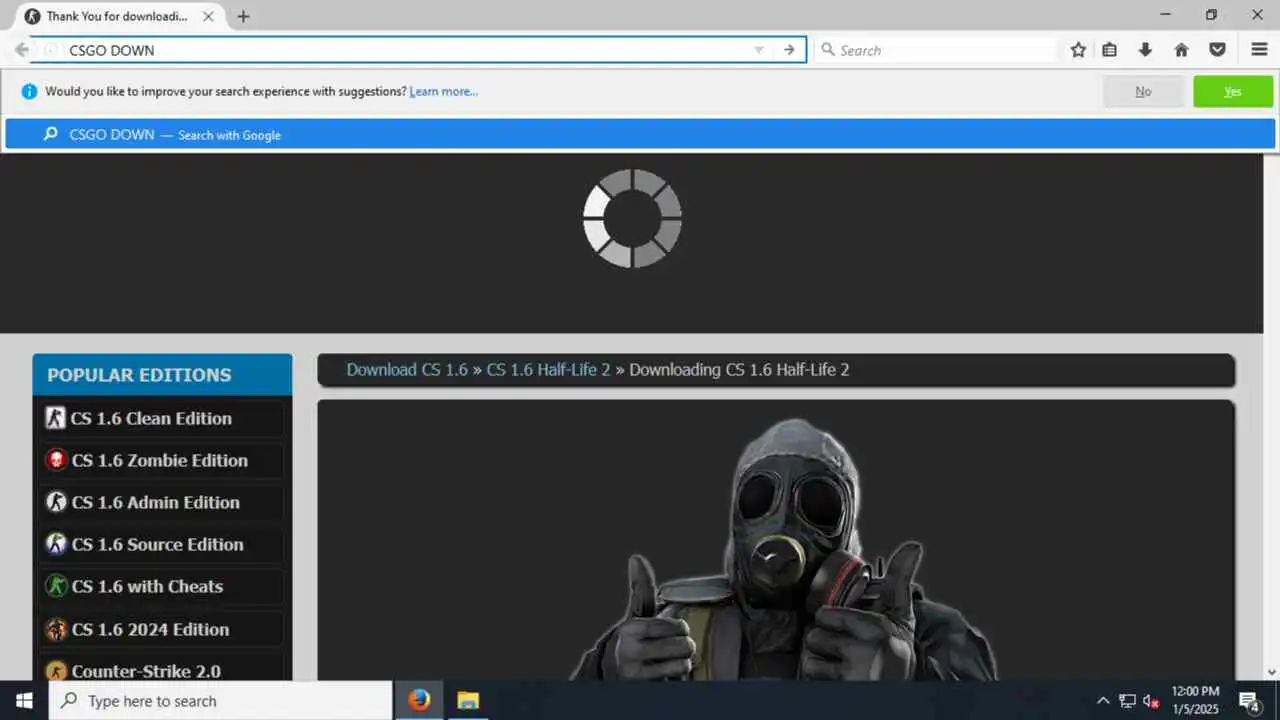
Task: Open File Explorer from the taskbar
Action: (468, 701)
